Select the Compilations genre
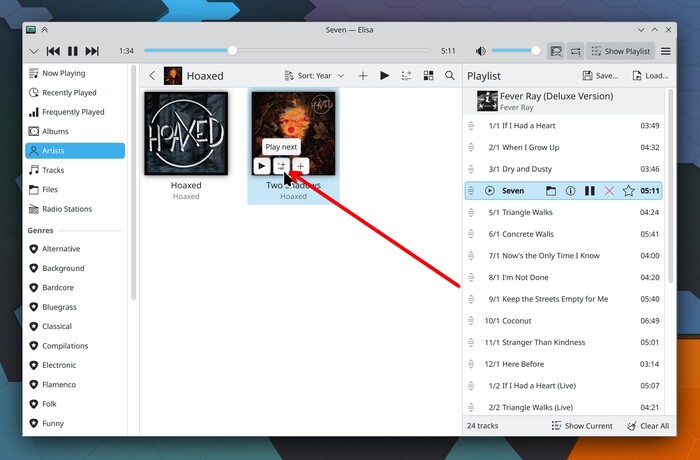 pos(75,346)
